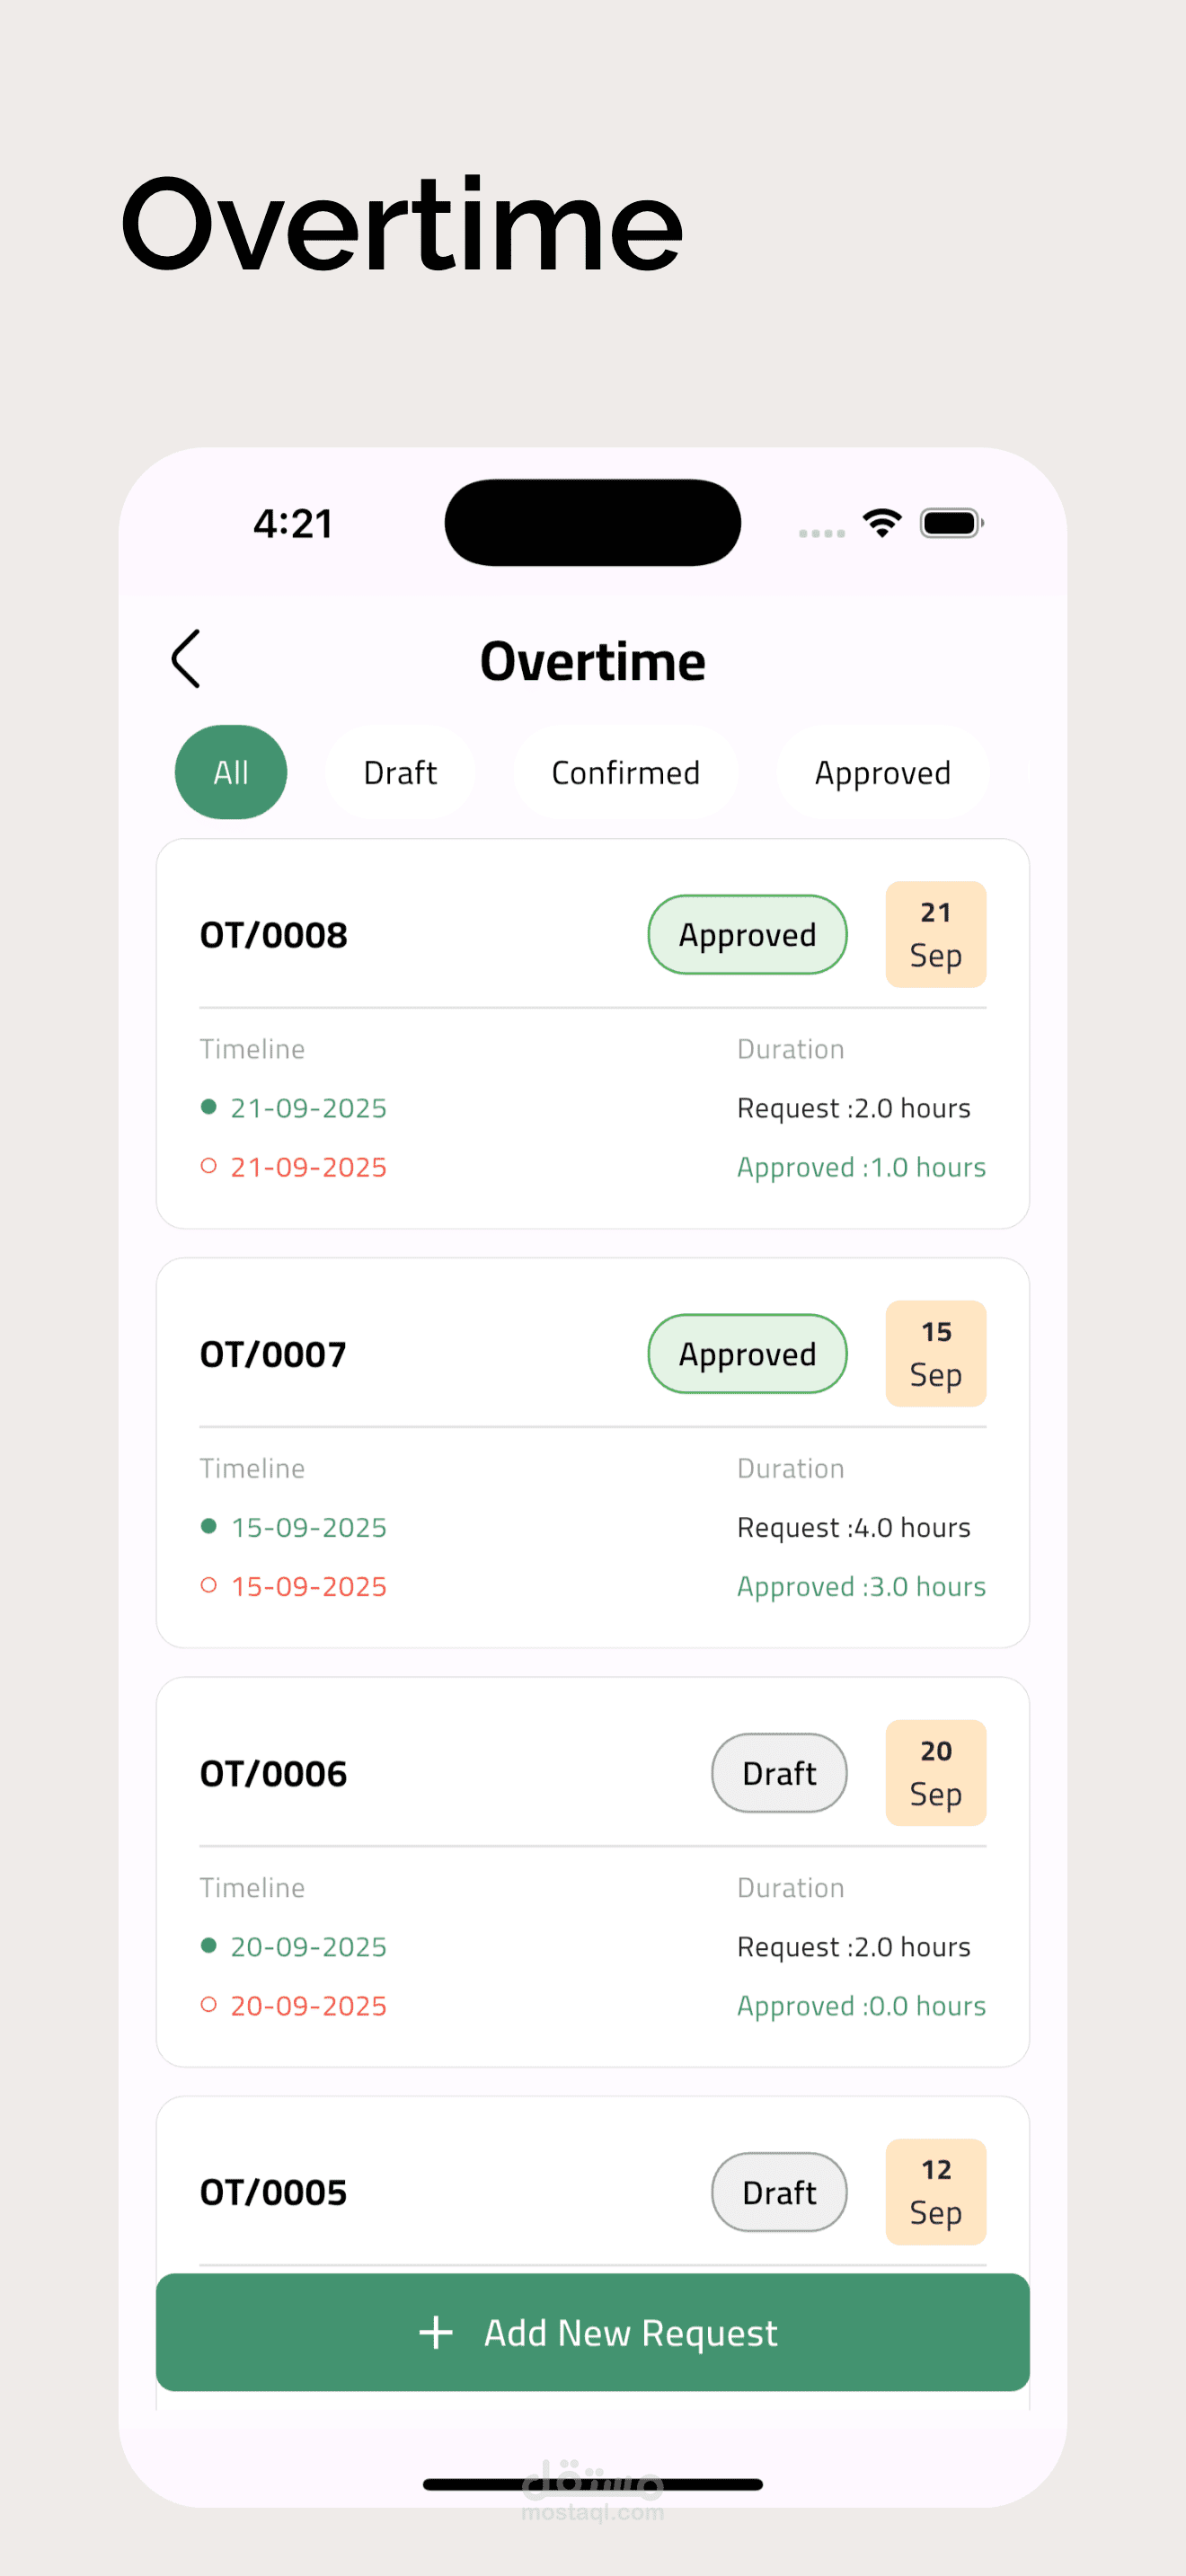The width and height of the screenshot is (1186, 2576).
Task: Click the Draft badge on OT/0006
Action: point(779,1773)
